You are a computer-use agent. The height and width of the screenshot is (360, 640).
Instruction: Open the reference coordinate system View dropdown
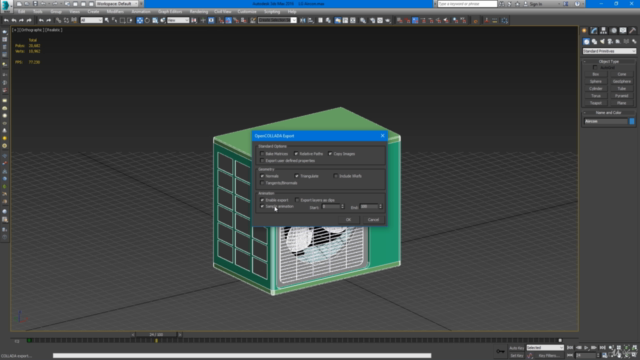click(x=178, y=20)
